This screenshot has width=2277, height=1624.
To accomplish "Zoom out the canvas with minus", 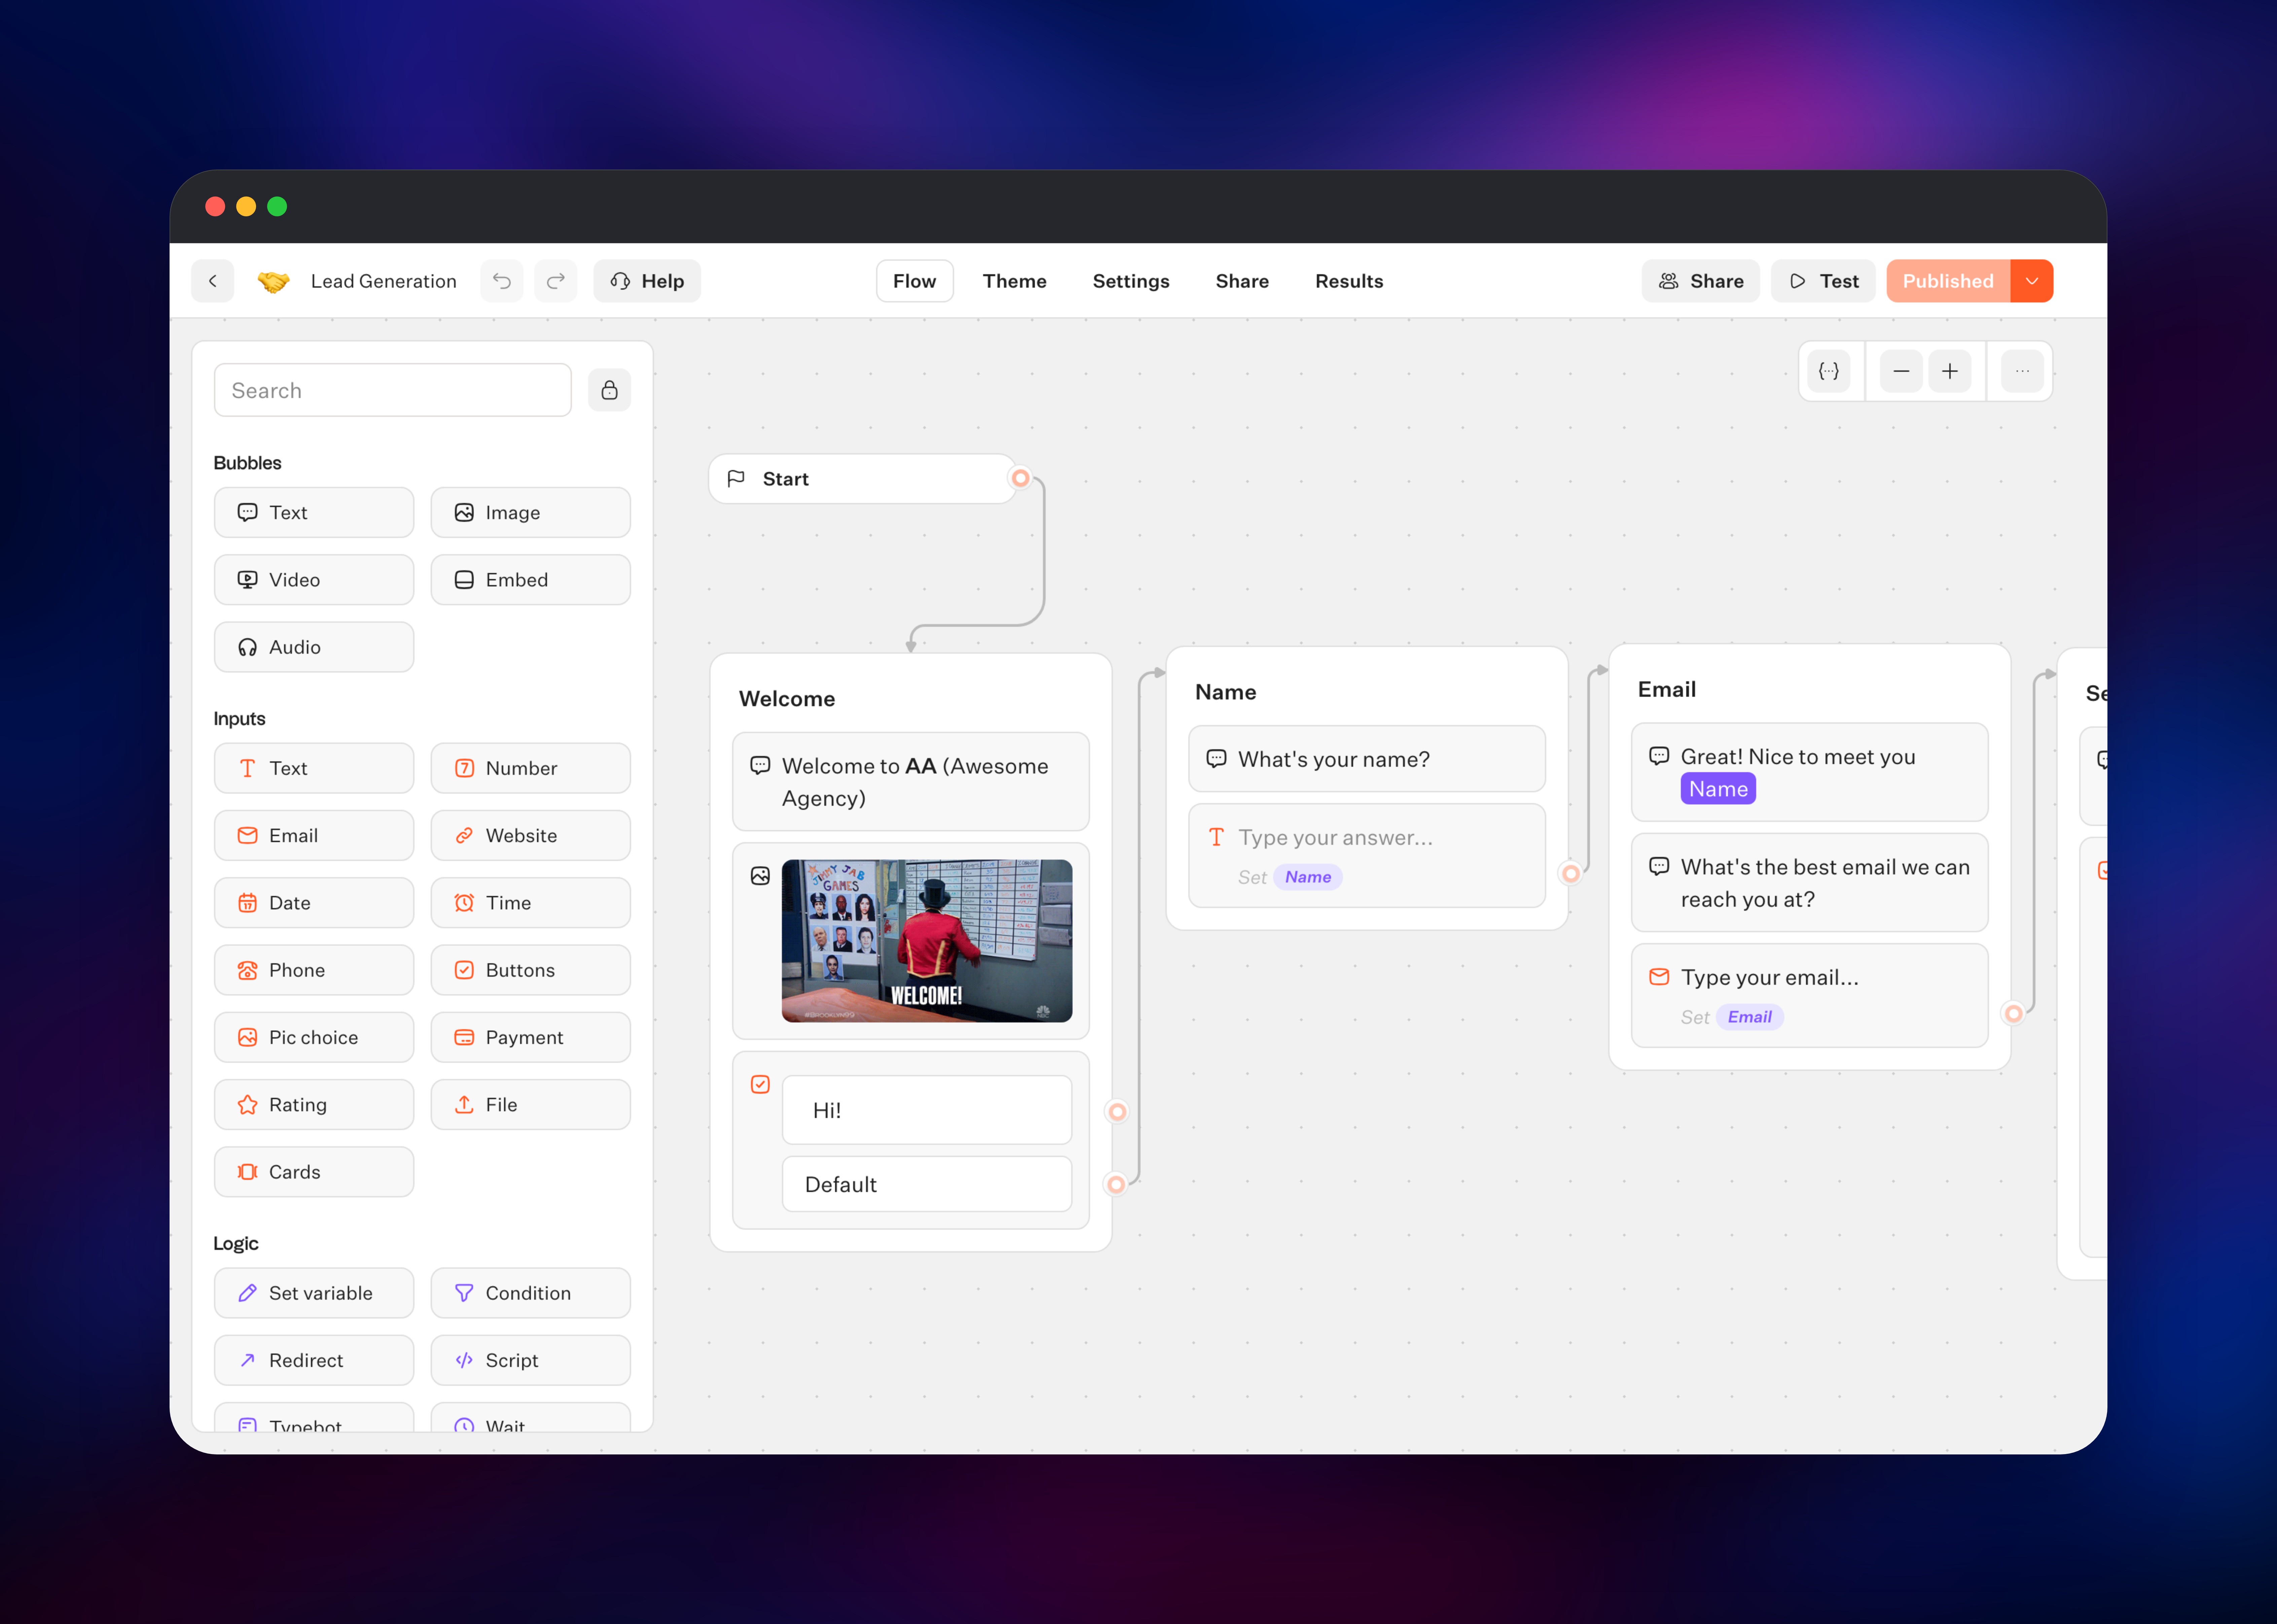I will pos(1901,371).
